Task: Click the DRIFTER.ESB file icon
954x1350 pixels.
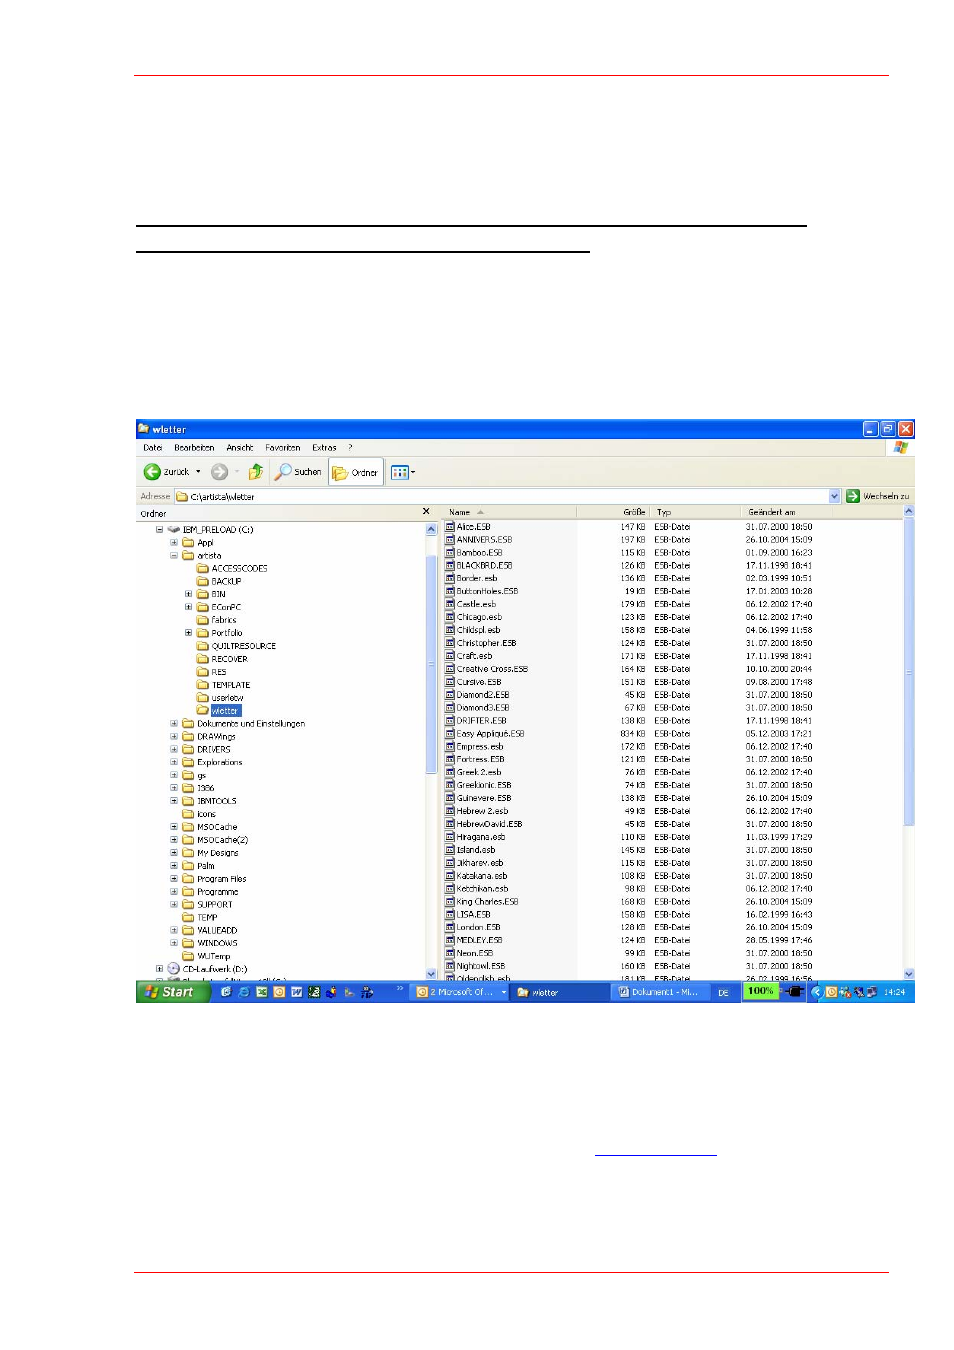Action: point(450,721)
